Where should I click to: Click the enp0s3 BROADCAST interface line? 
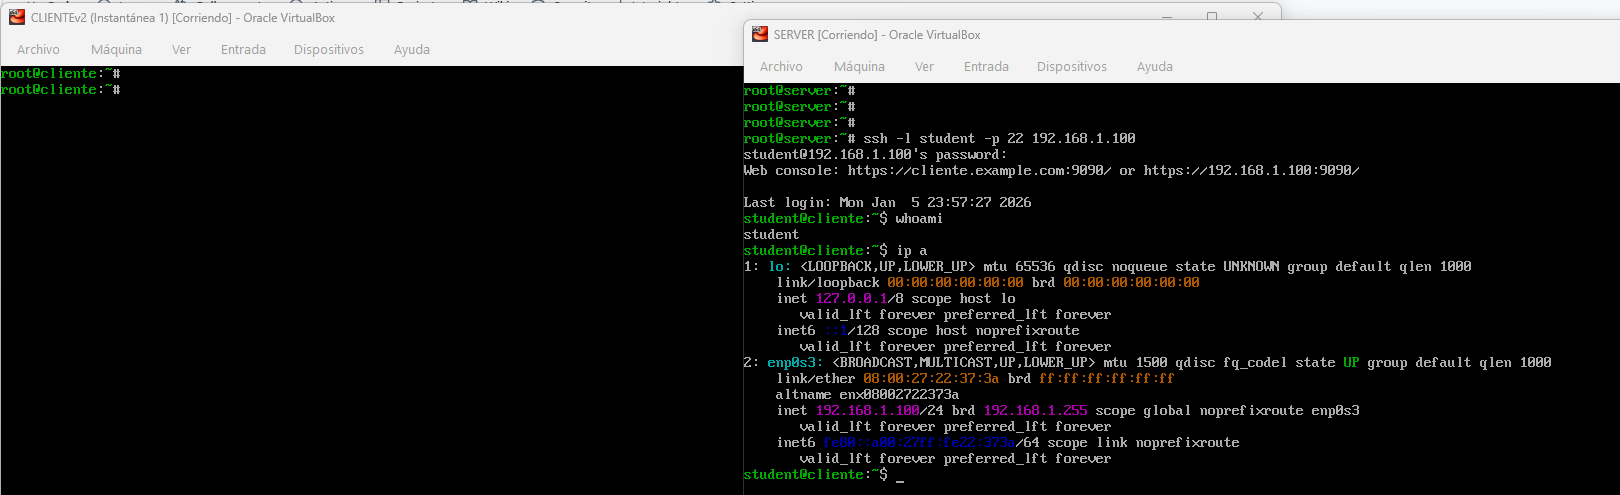coord(1148,362)
